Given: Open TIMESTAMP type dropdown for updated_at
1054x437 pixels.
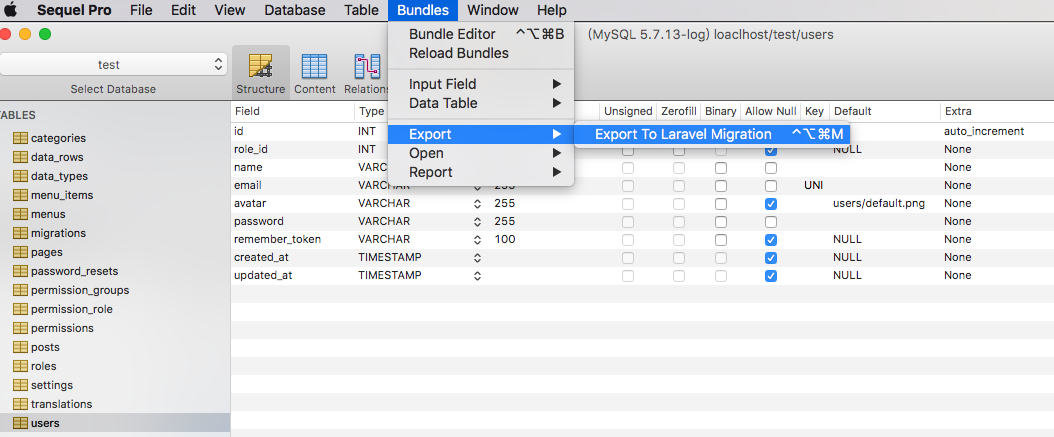Looking at the screenshot, I should click(x=477, y=276).
